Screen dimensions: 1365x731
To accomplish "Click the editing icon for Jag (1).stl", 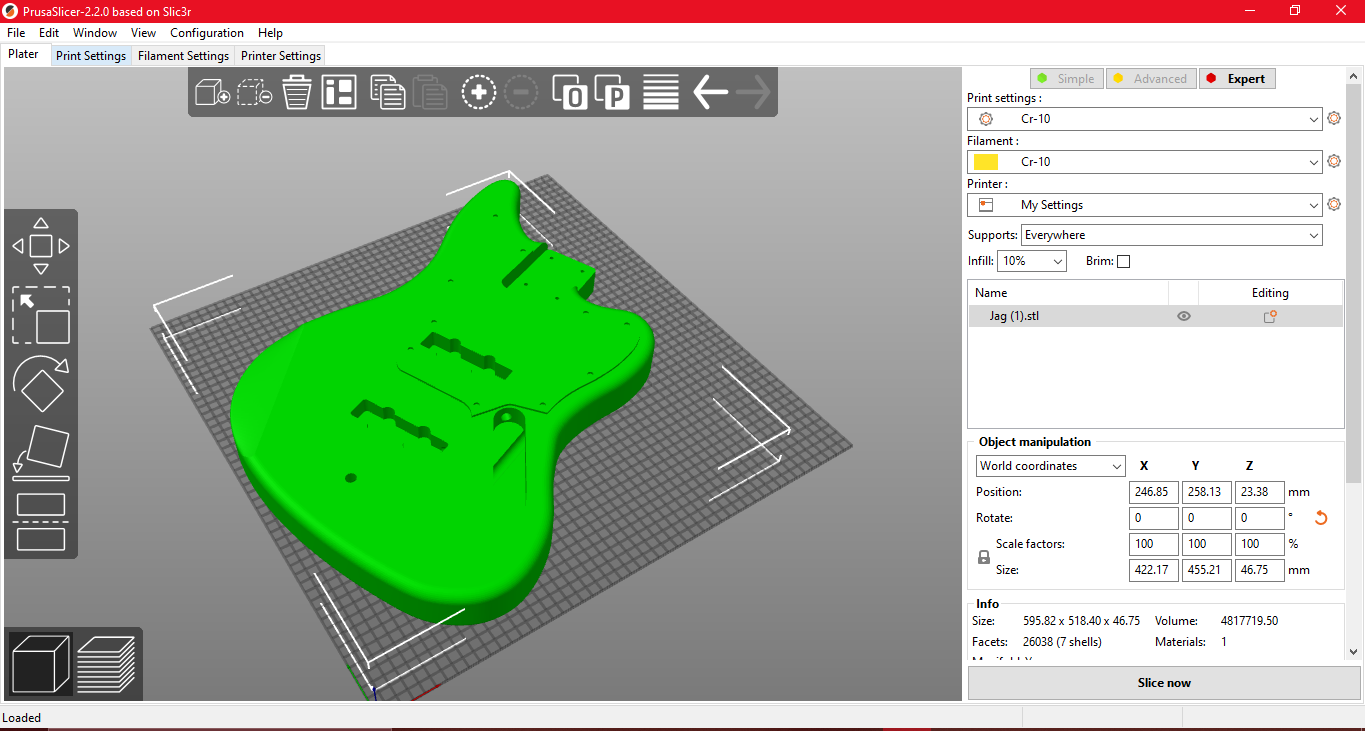I will pyautogui.click(x=1270, y=316).
